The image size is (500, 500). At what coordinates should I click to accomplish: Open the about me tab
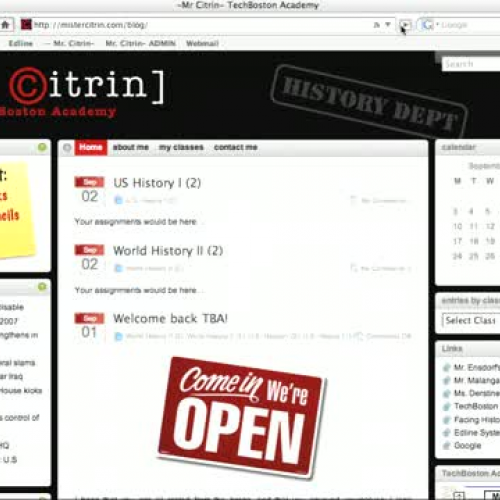[131, 147]
